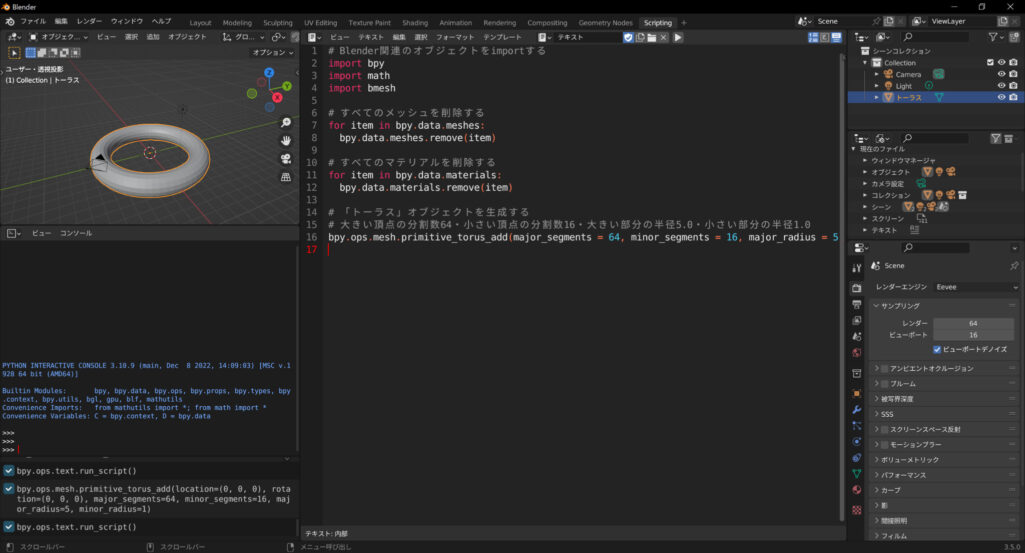Image resolution: width=1025 pixels, height=553 pixels.
Task: Switch to the Modeling workspace tab
Action: [x=237, y=23]
